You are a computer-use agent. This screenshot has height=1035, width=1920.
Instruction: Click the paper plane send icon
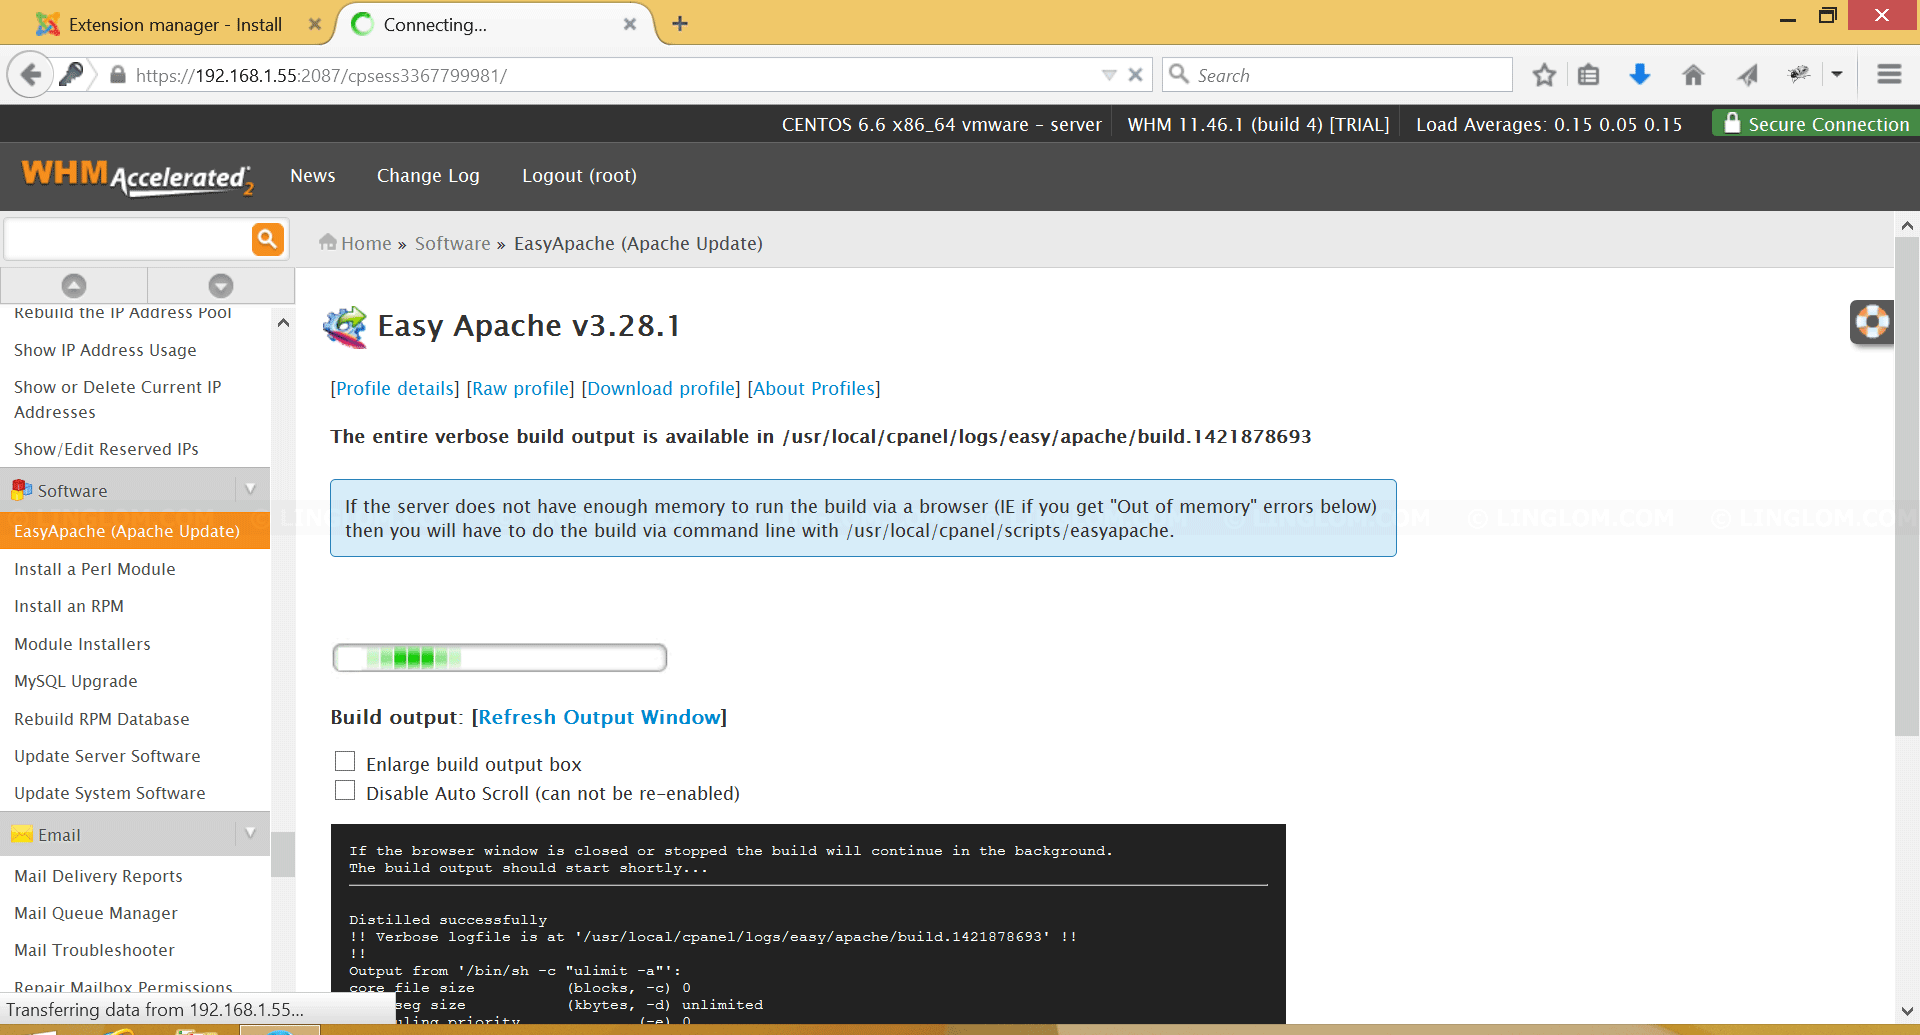pyautogui.click(x=1747, y=75)
